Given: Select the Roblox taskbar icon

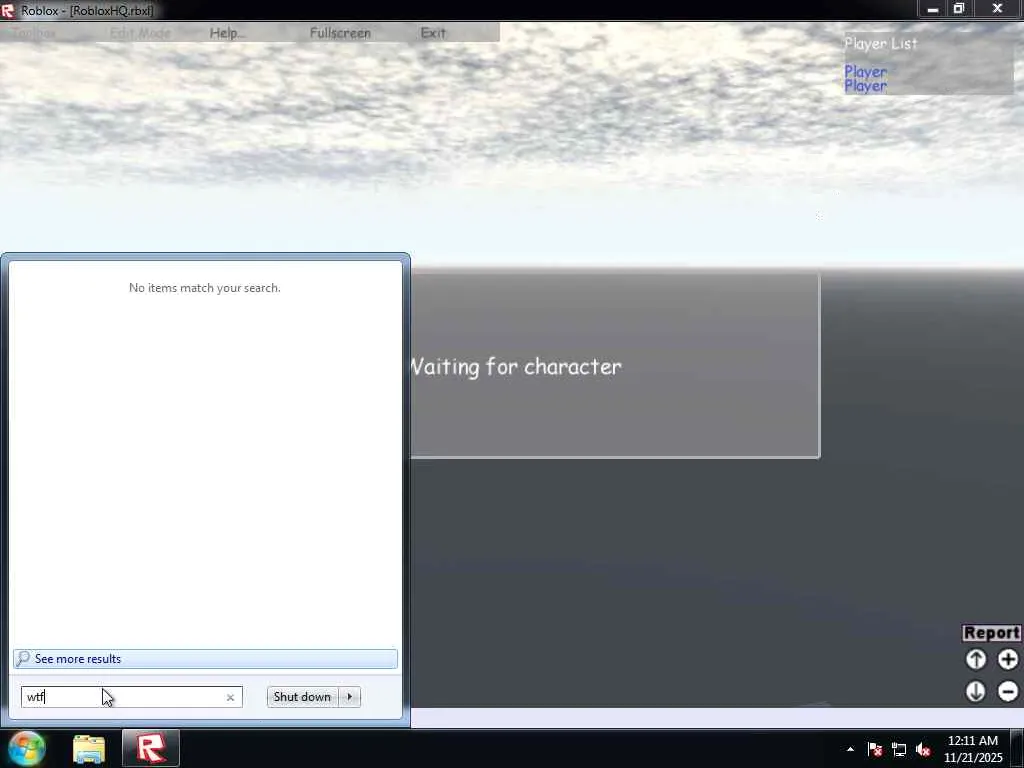Looking at the screenshot, I should (151, 748).
